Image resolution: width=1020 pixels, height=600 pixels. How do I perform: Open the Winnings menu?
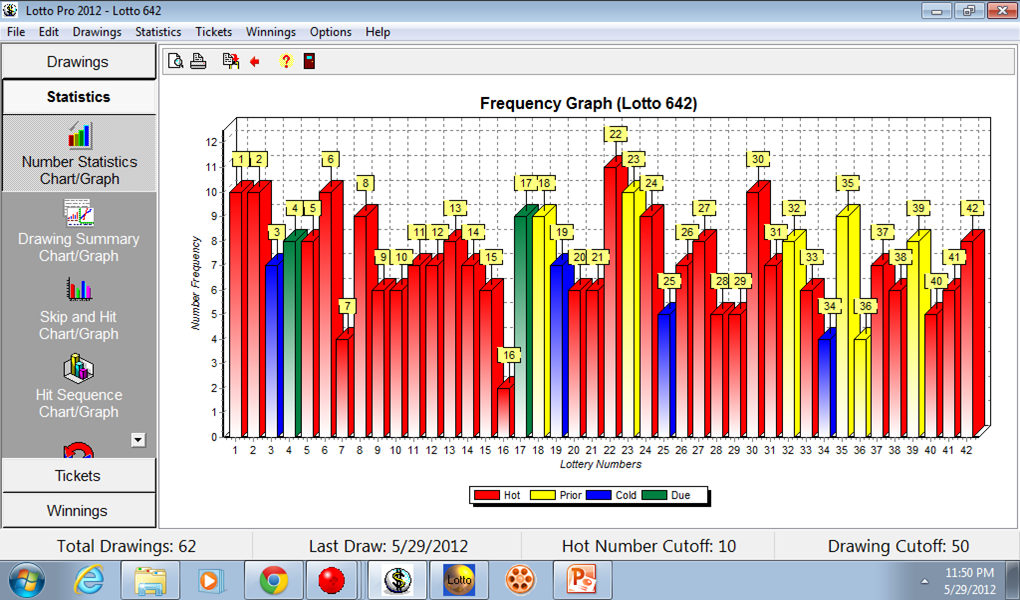click(271, 32)
